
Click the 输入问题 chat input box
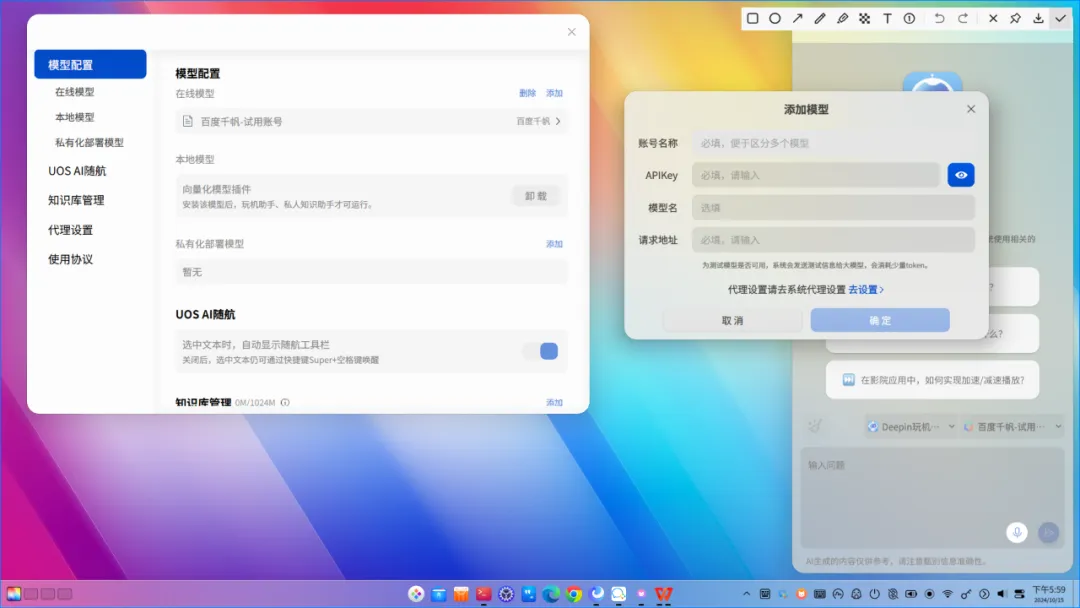[933, 497]
